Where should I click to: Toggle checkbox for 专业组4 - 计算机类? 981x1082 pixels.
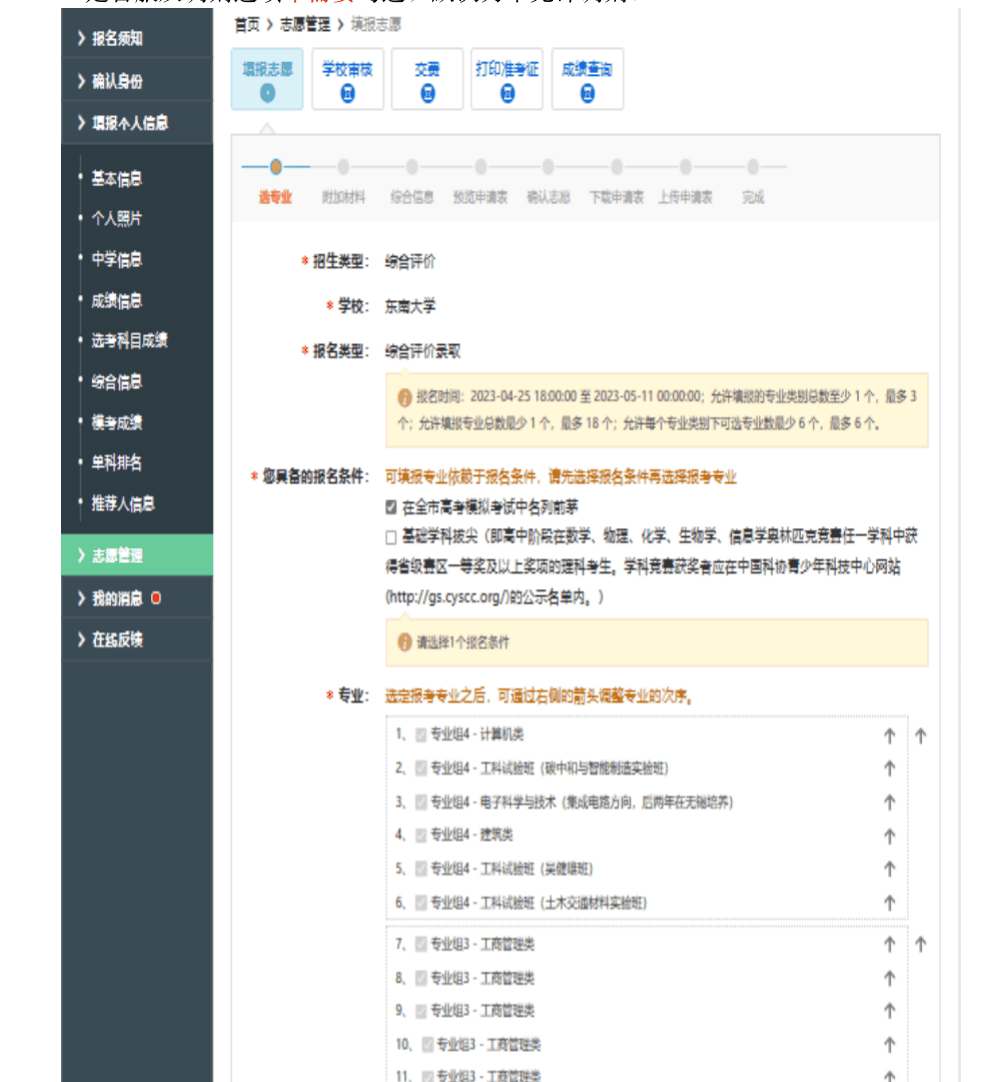420,735
